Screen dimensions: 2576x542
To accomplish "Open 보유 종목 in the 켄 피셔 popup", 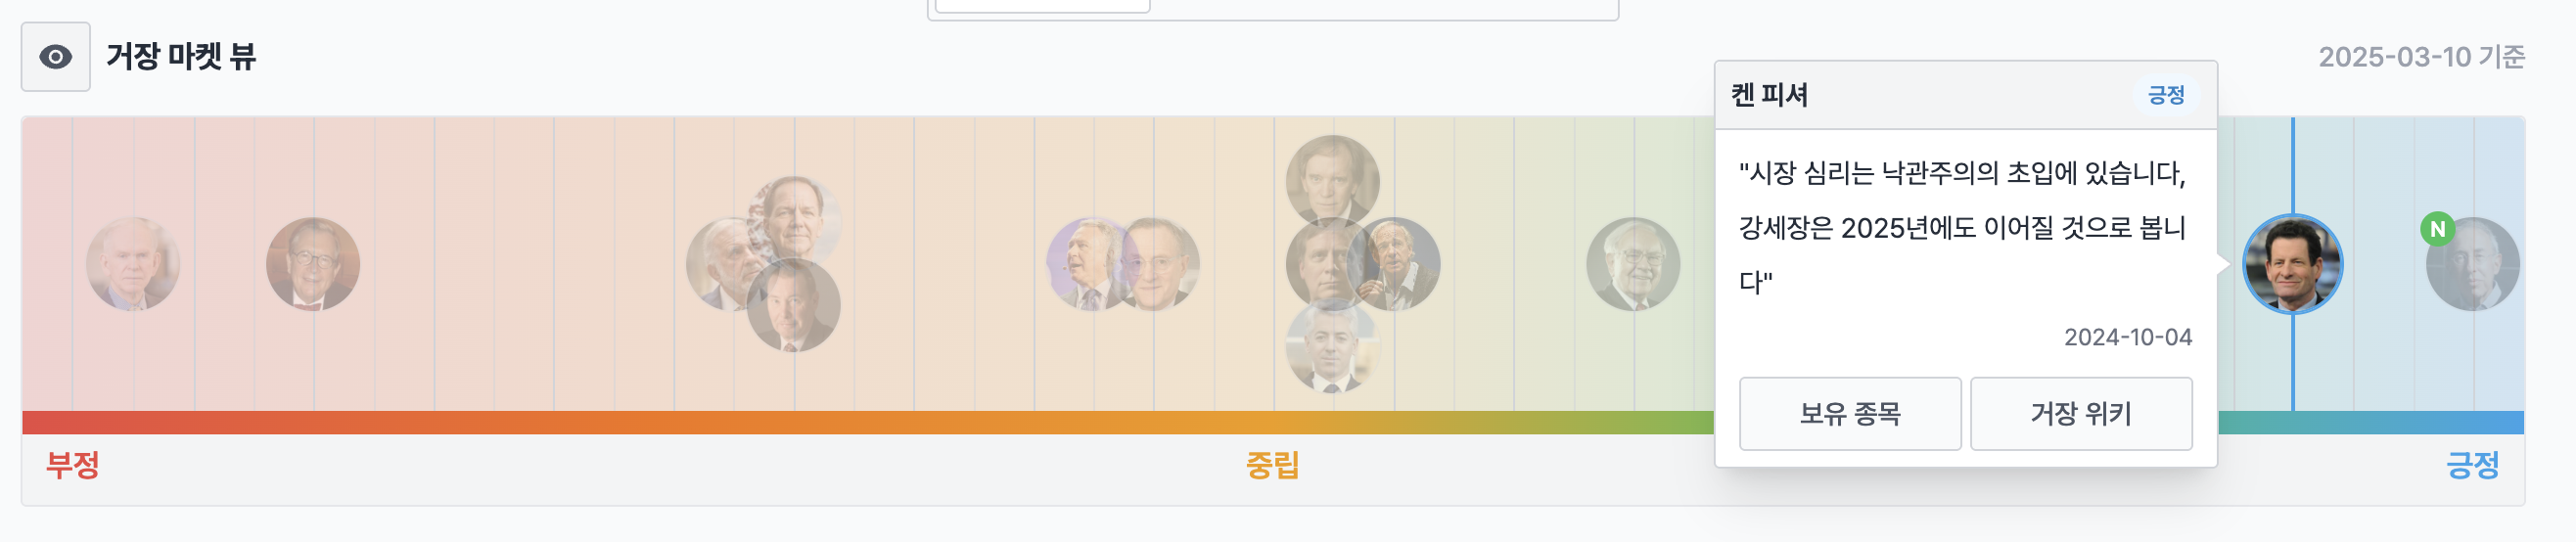I will [x=1849, y=413].
